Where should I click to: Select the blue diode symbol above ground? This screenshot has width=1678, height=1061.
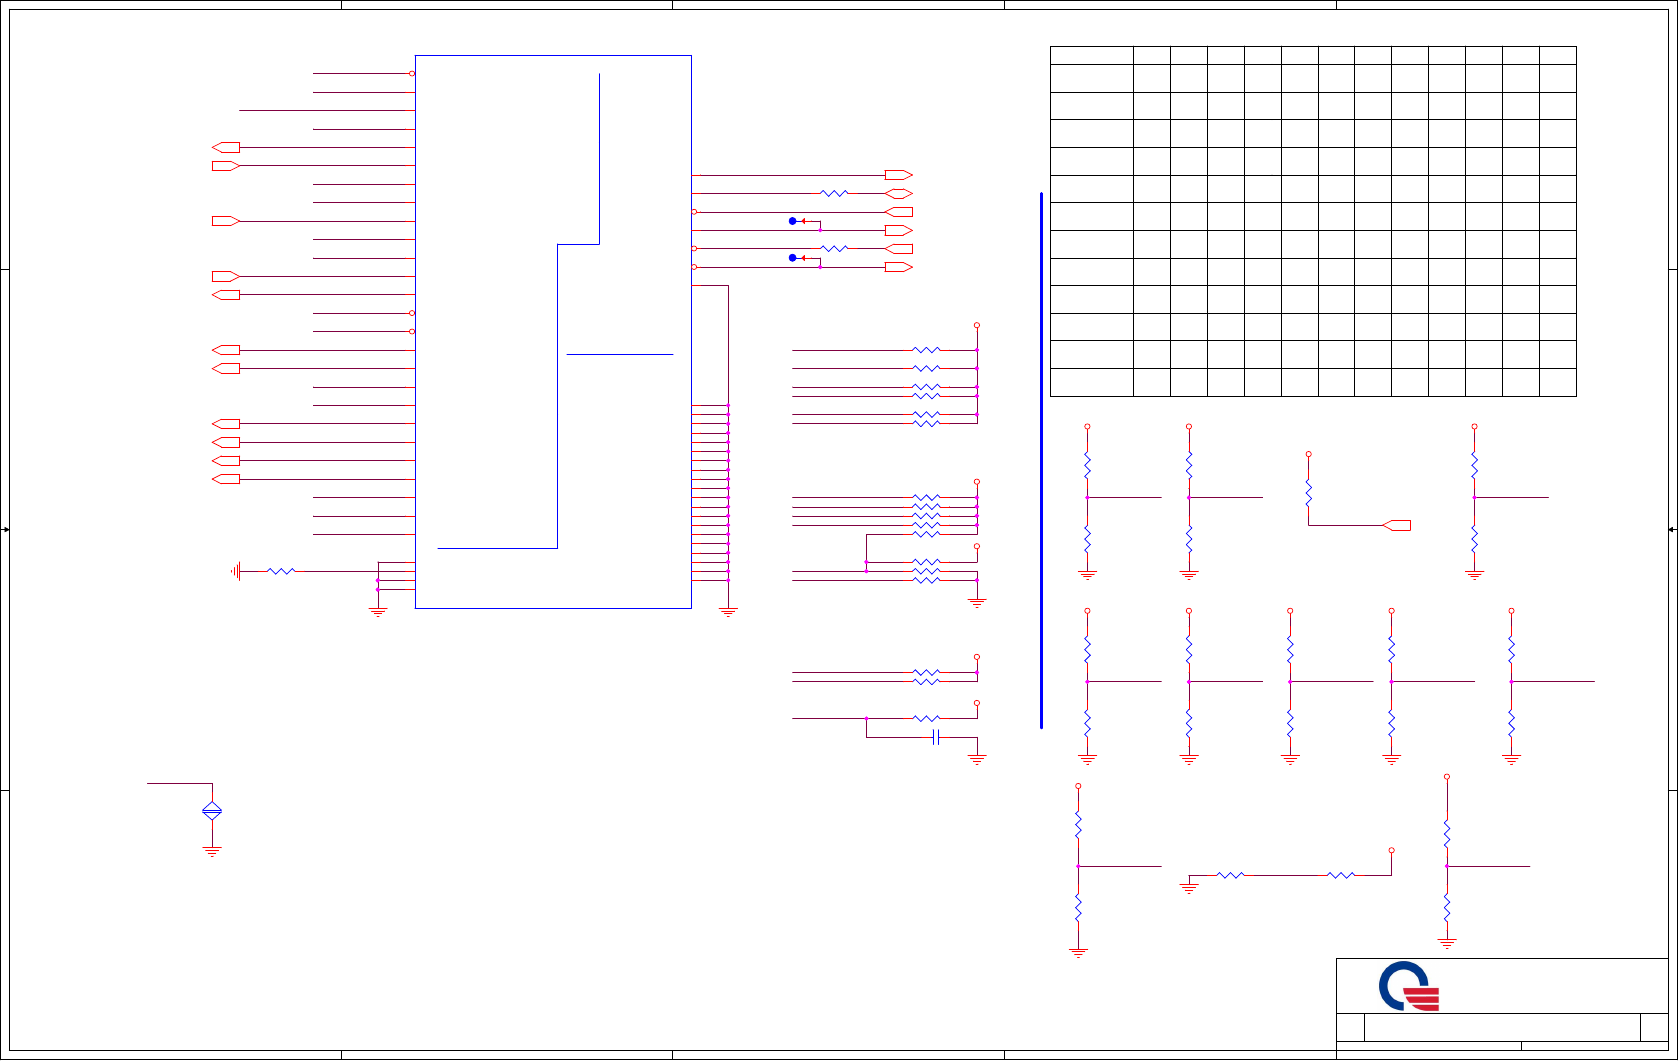coord(212,811)
